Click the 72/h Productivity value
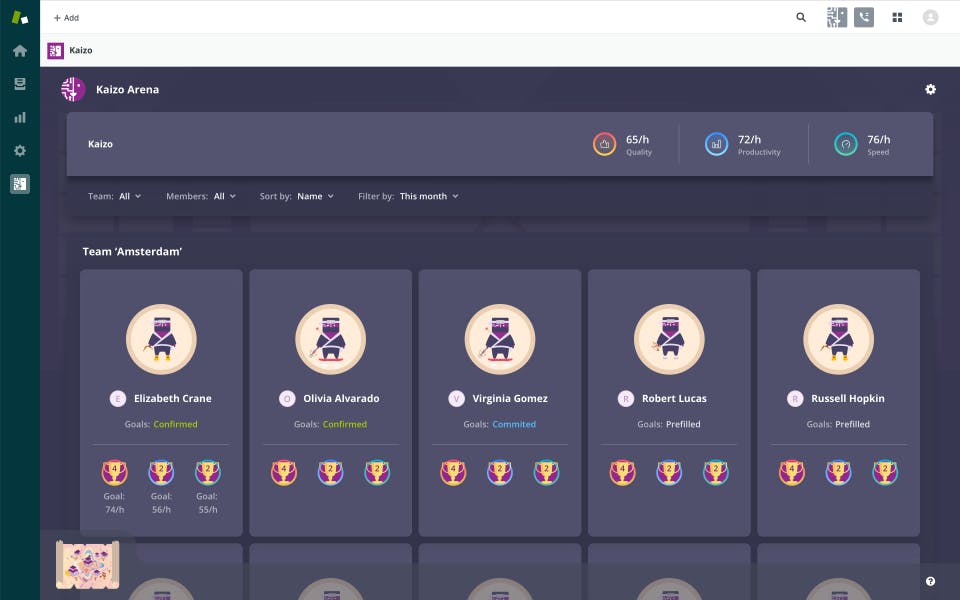 click(749, 140)
